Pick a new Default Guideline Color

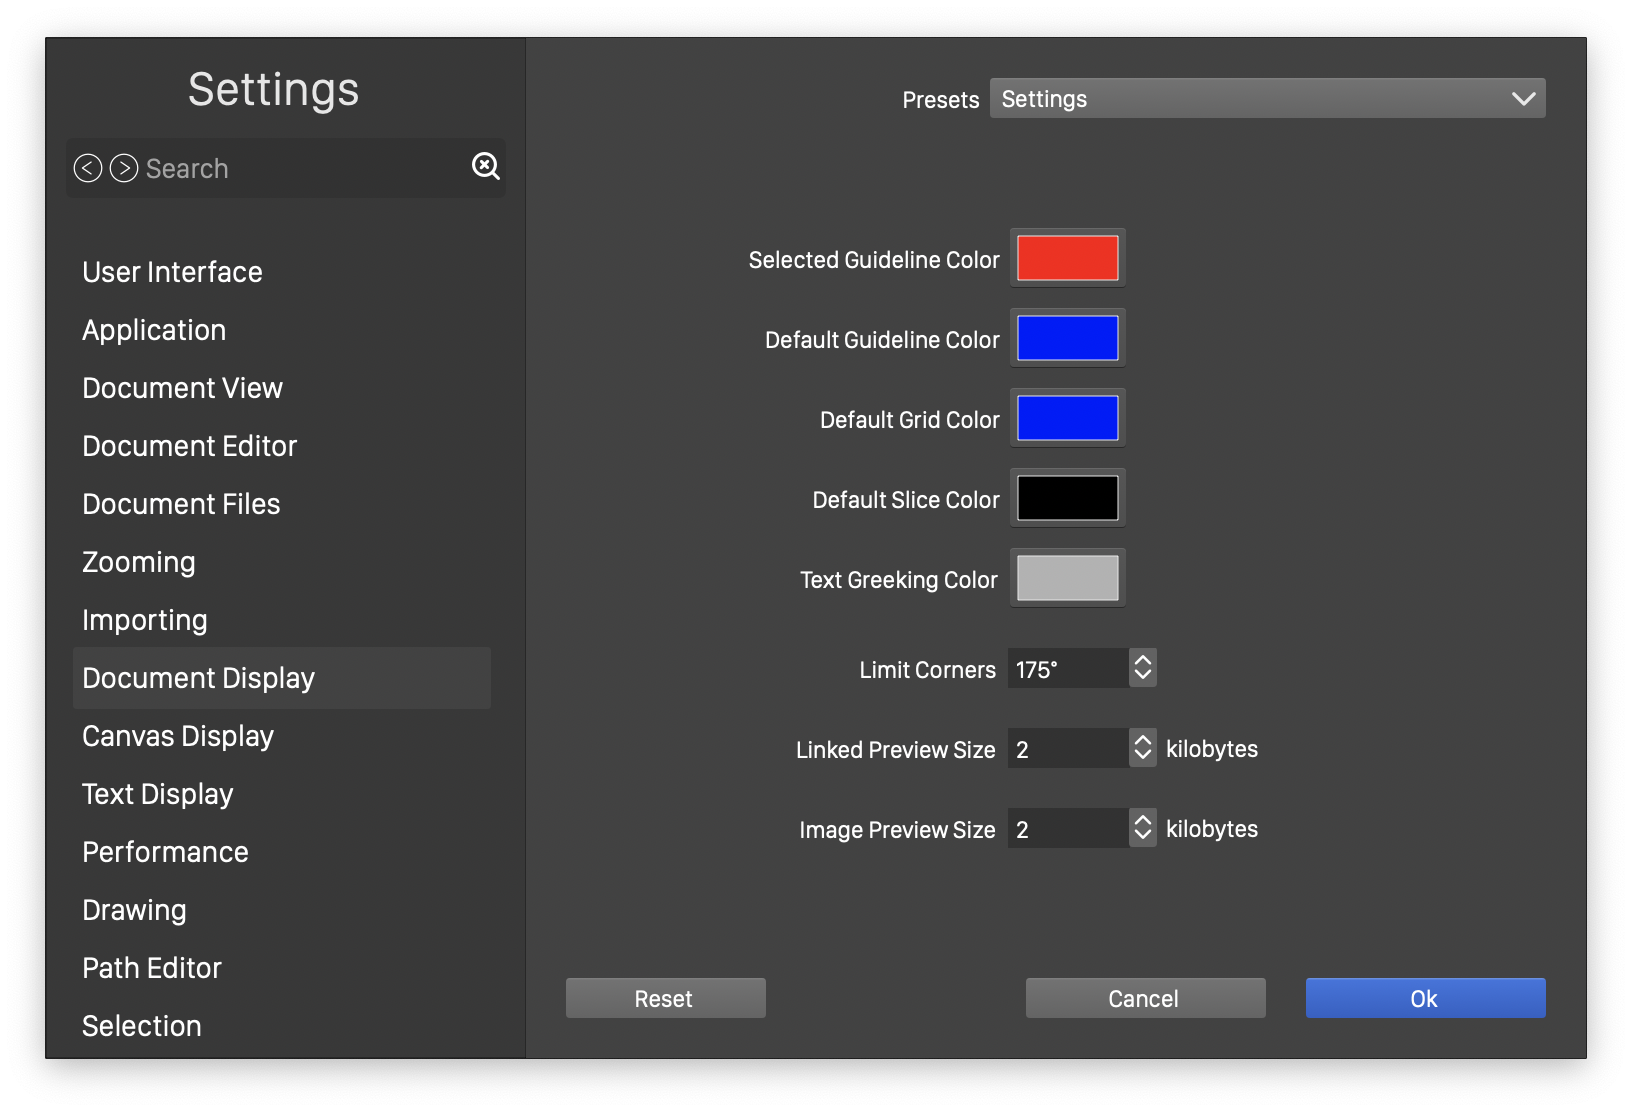(x=1068, y=338)
